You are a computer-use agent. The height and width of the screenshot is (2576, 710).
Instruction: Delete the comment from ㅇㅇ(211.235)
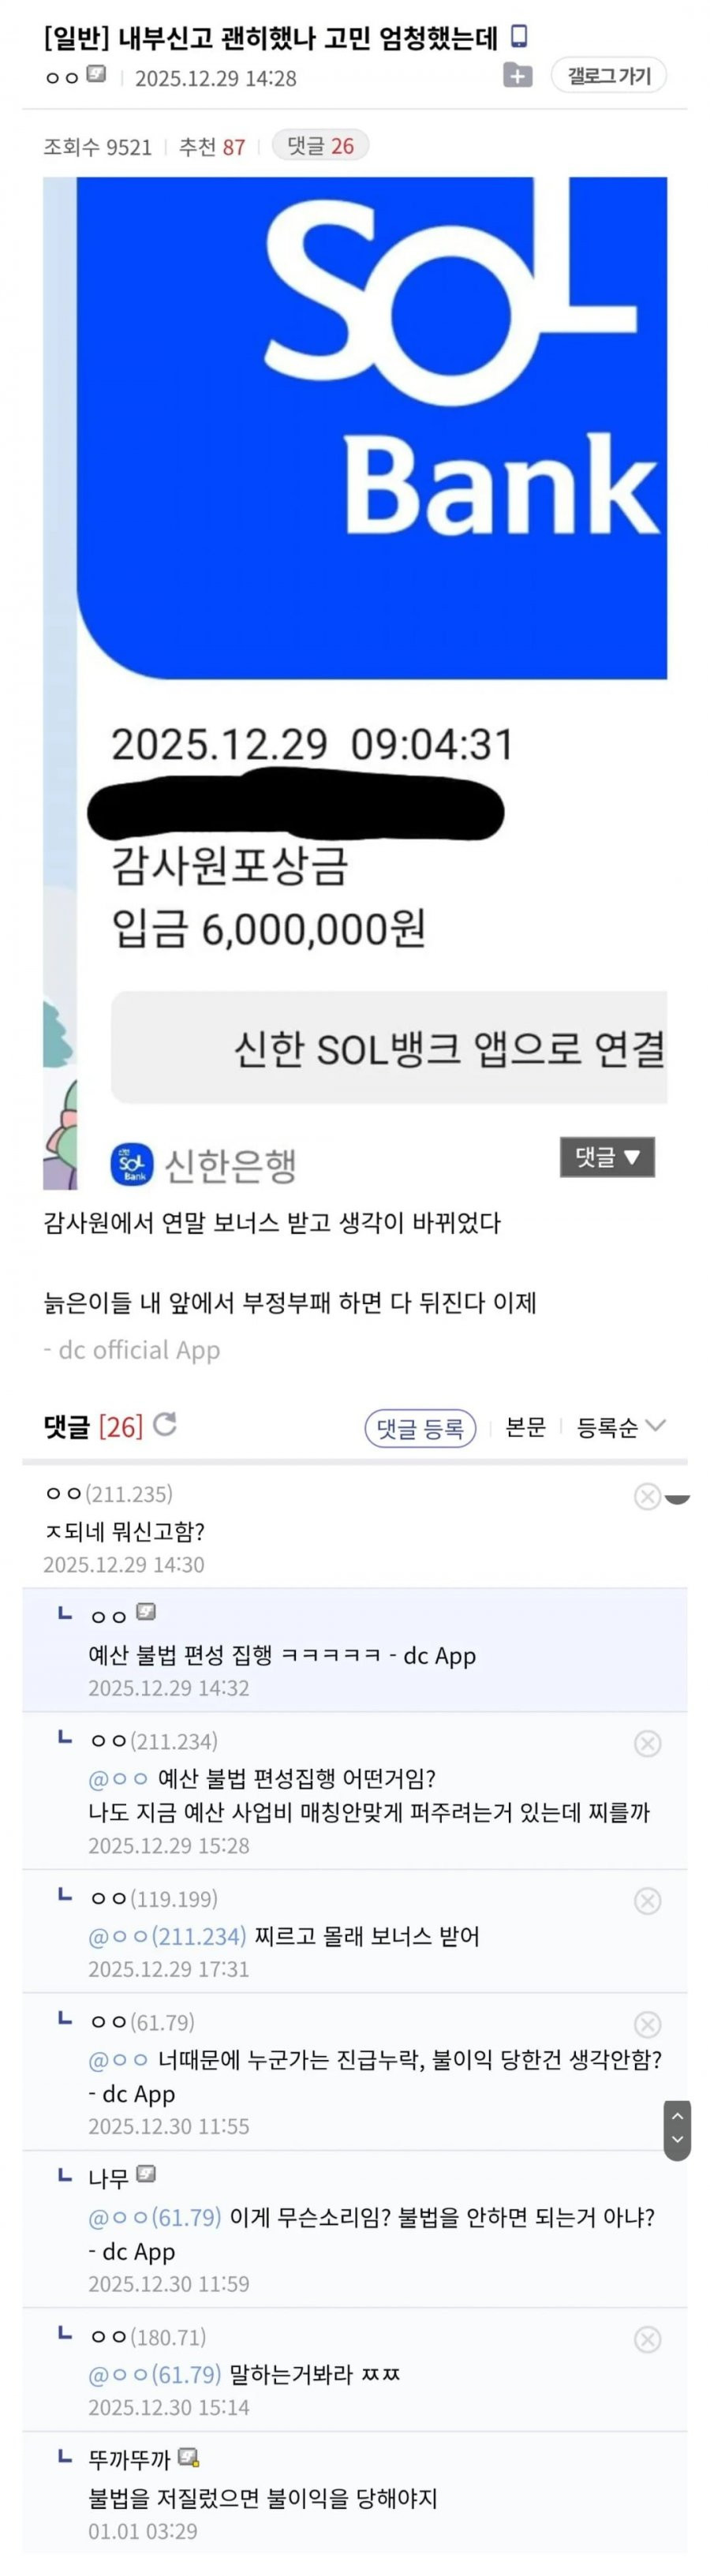coord(647,1496)
